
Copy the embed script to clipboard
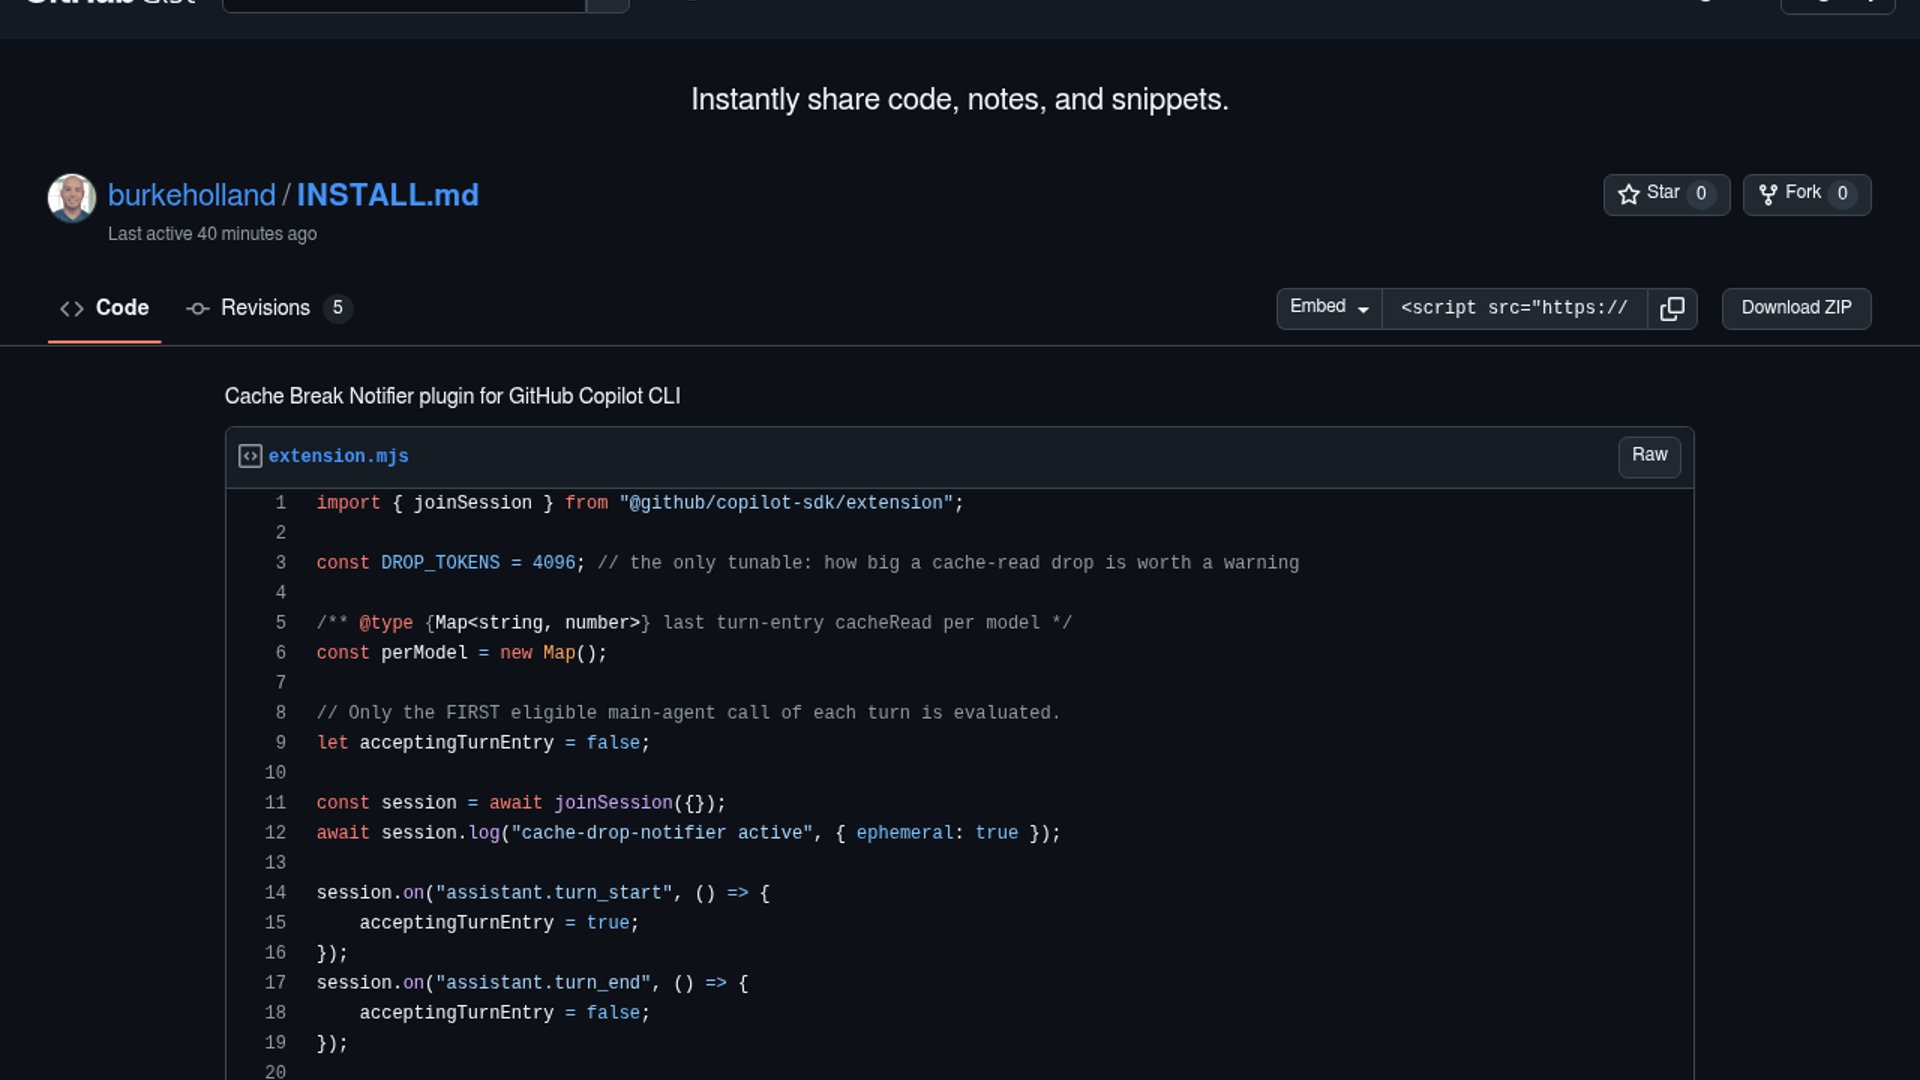point(1672,308)
